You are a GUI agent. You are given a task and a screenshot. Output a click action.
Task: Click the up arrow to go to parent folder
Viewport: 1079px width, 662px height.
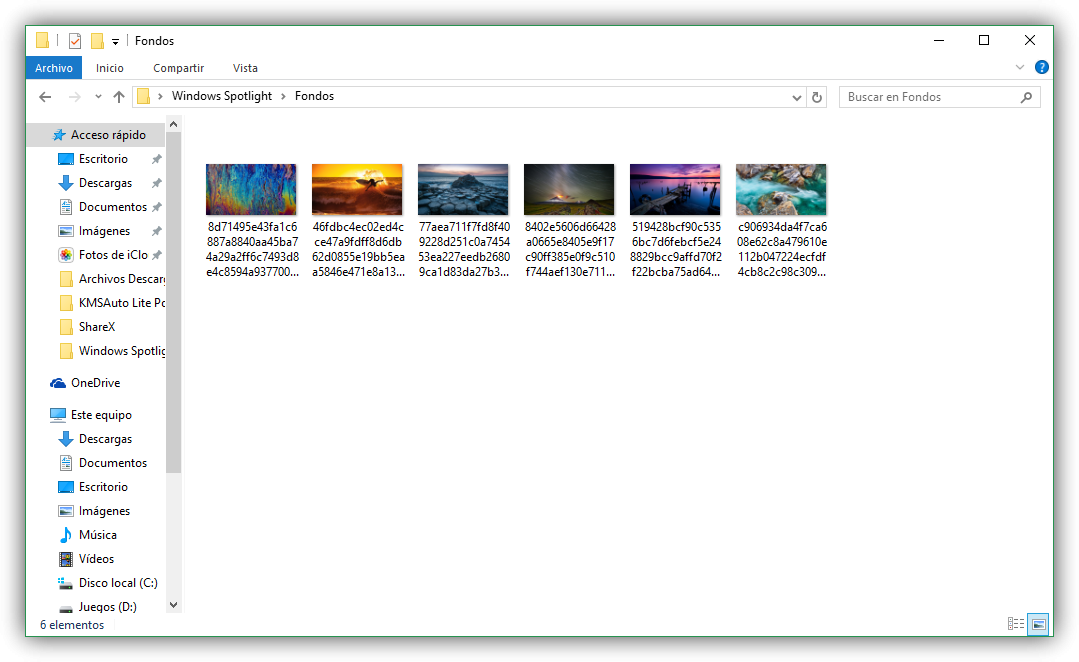point(119,96)
